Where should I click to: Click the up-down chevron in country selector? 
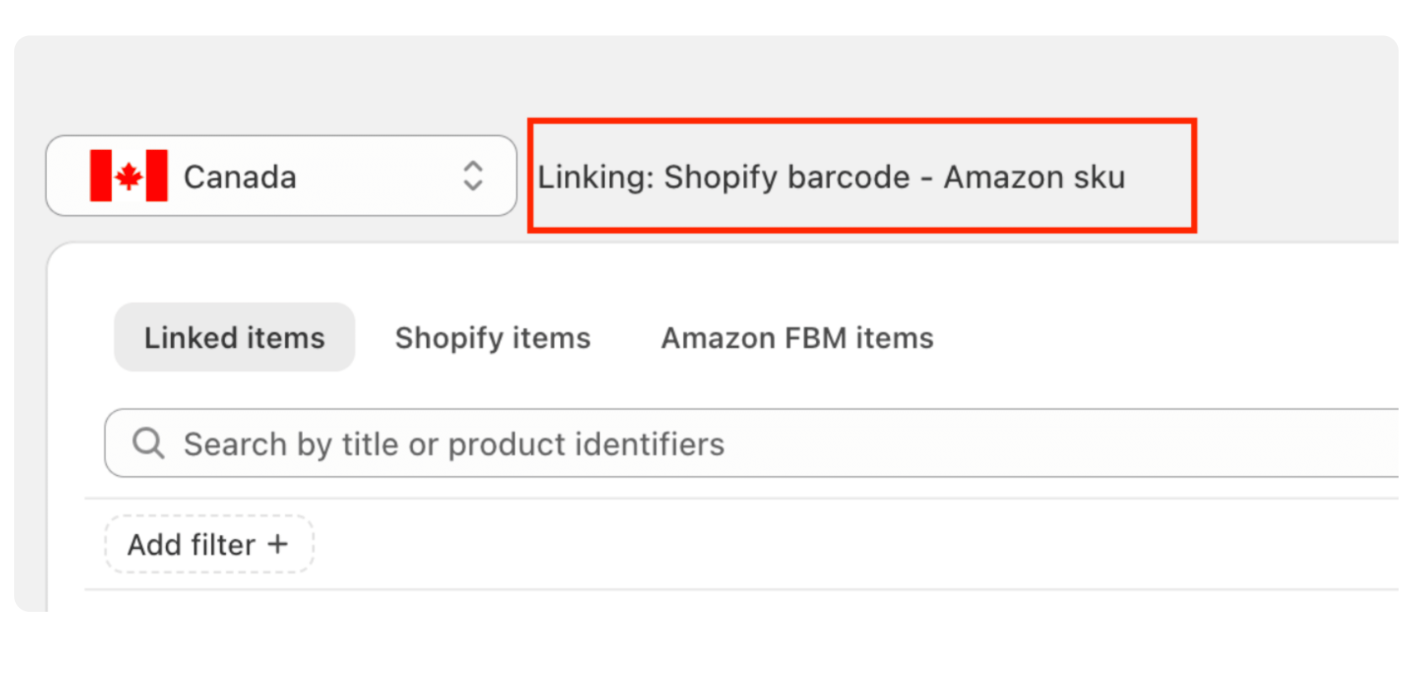[x=472, y=176]
